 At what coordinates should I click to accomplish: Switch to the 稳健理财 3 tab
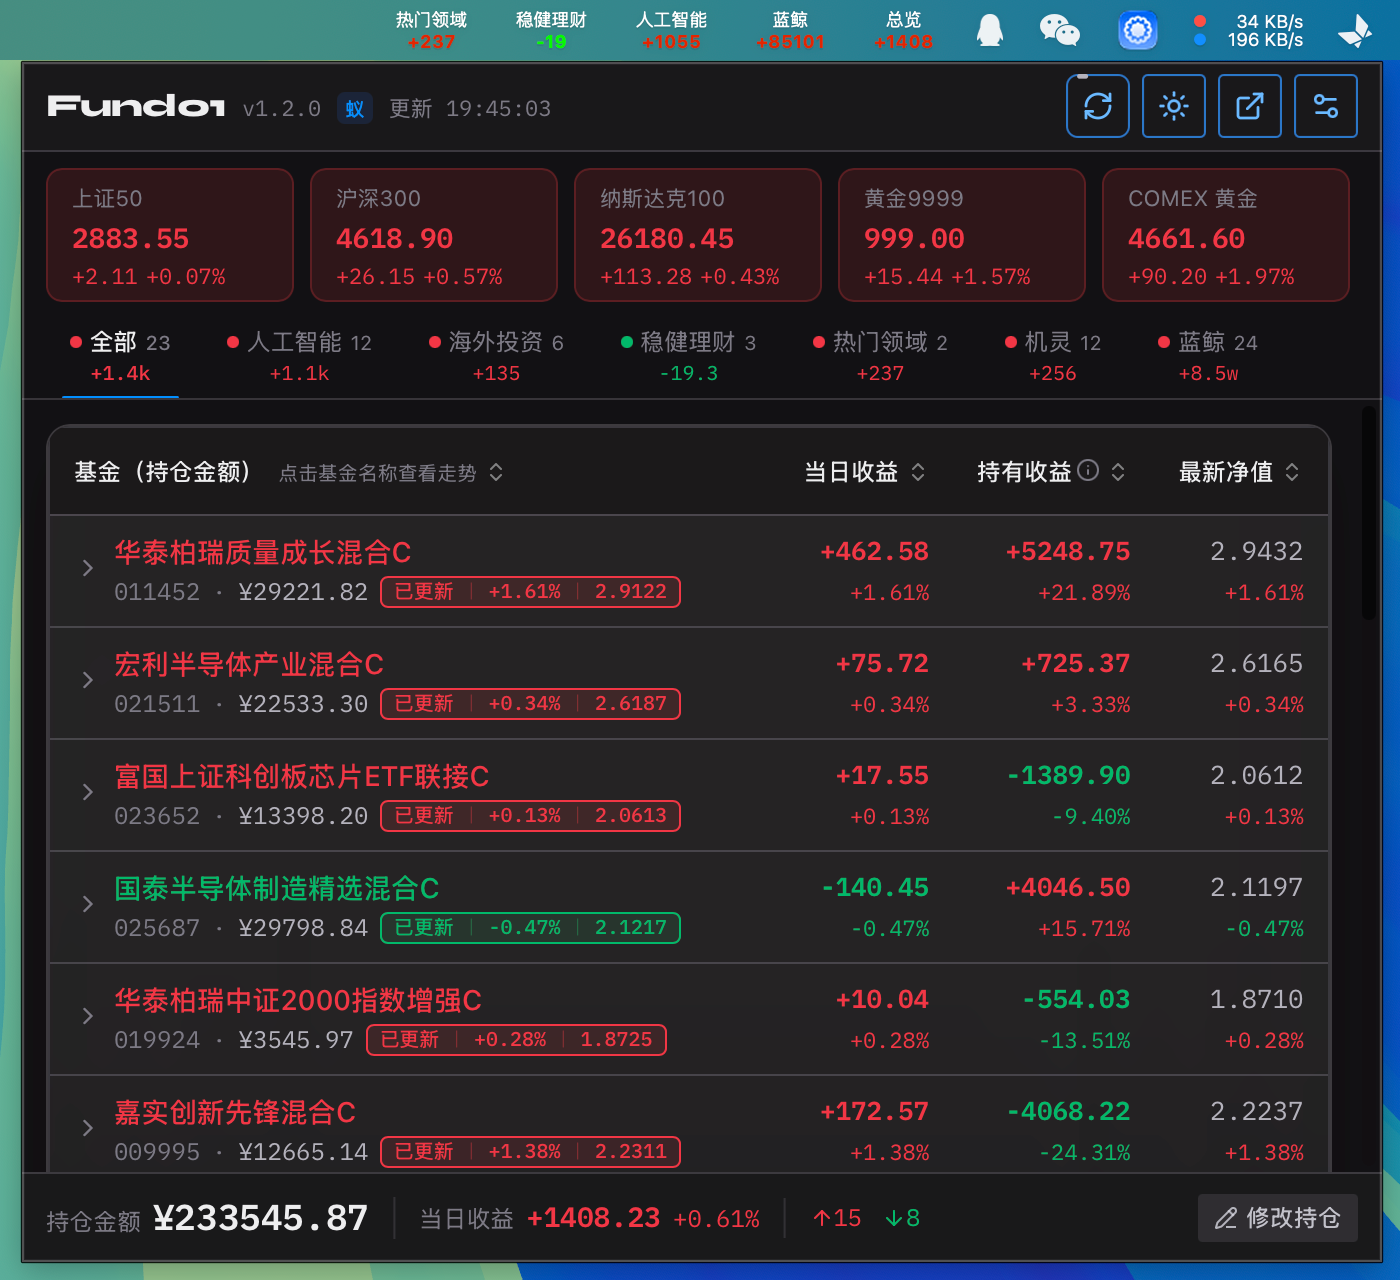click(688, 357)
